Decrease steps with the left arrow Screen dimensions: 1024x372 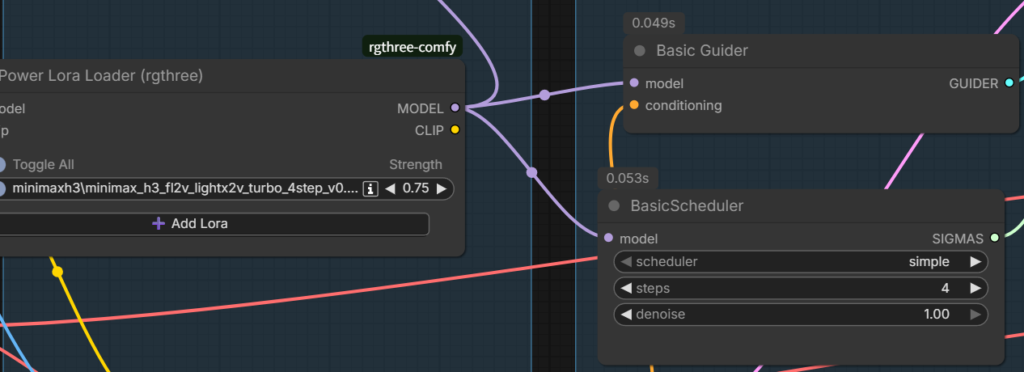tap(626, 288)
